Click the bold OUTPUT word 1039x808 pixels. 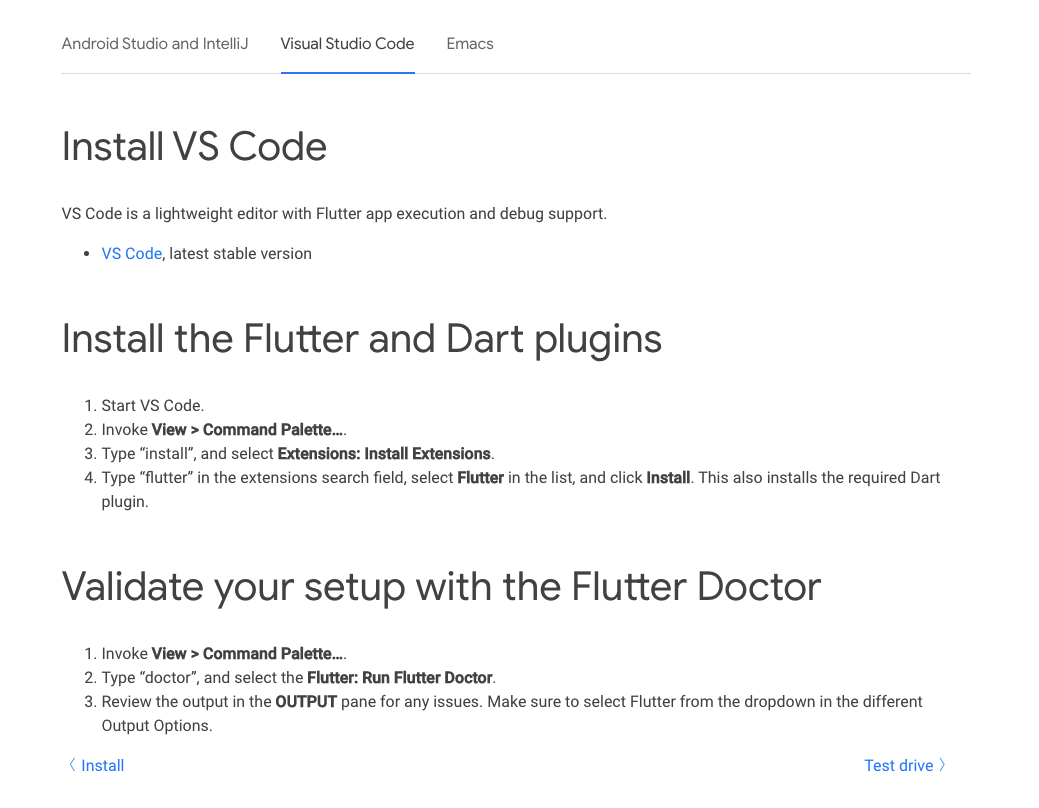pyautogui.click(x=306, y=701)
